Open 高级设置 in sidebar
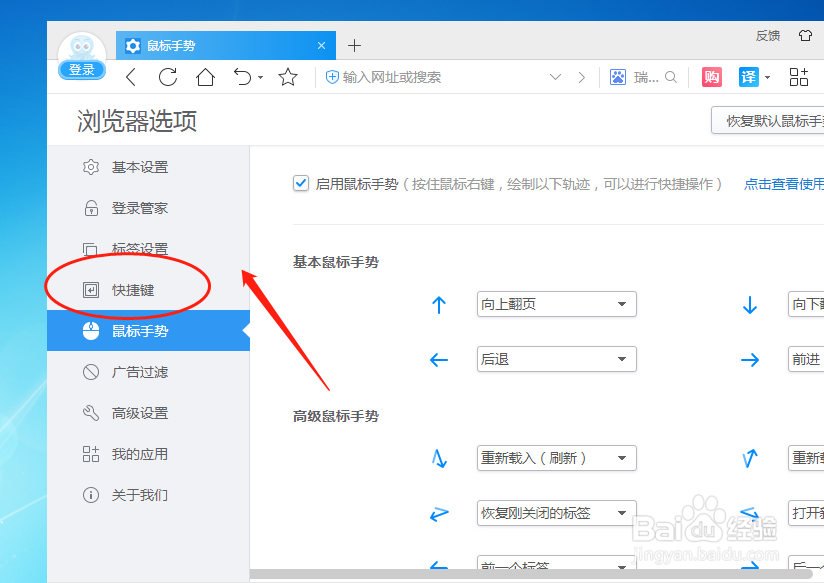The height and width of the screenshot is (583, 824). [148, 413]
